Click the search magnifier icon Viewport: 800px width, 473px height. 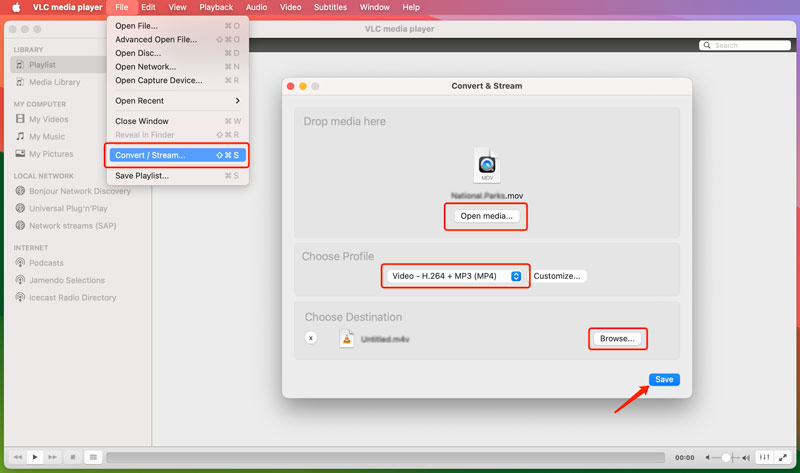coord(707,45)
